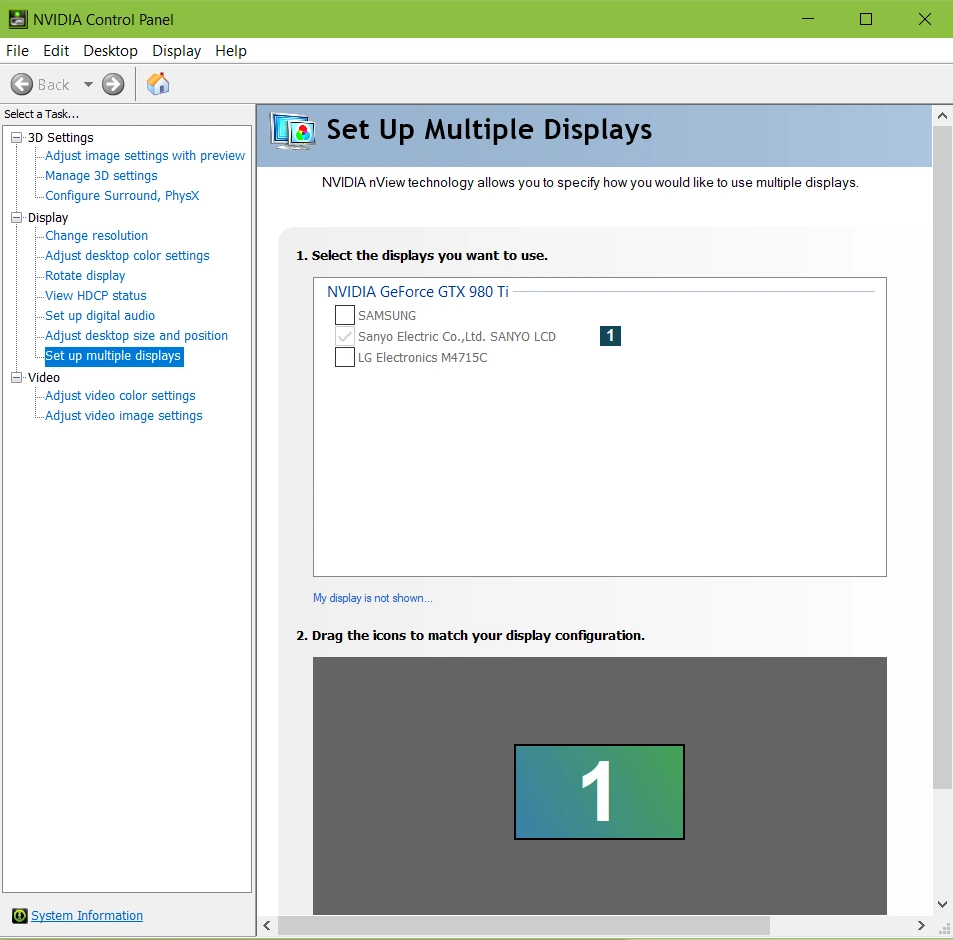
Task: Select display 1 thumbnail in the layout area
Action: click(x=599, y=792)
